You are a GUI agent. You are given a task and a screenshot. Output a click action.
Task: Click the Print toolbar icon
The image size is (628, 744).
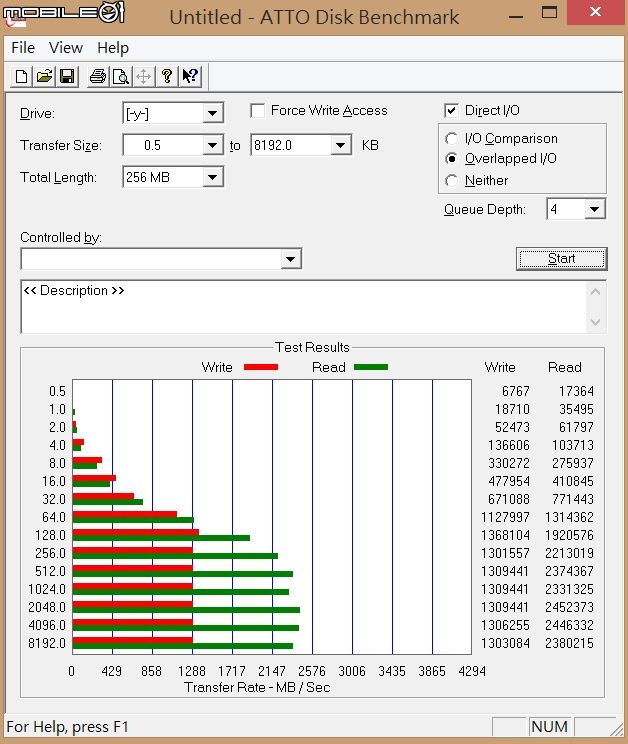(98, 76)
